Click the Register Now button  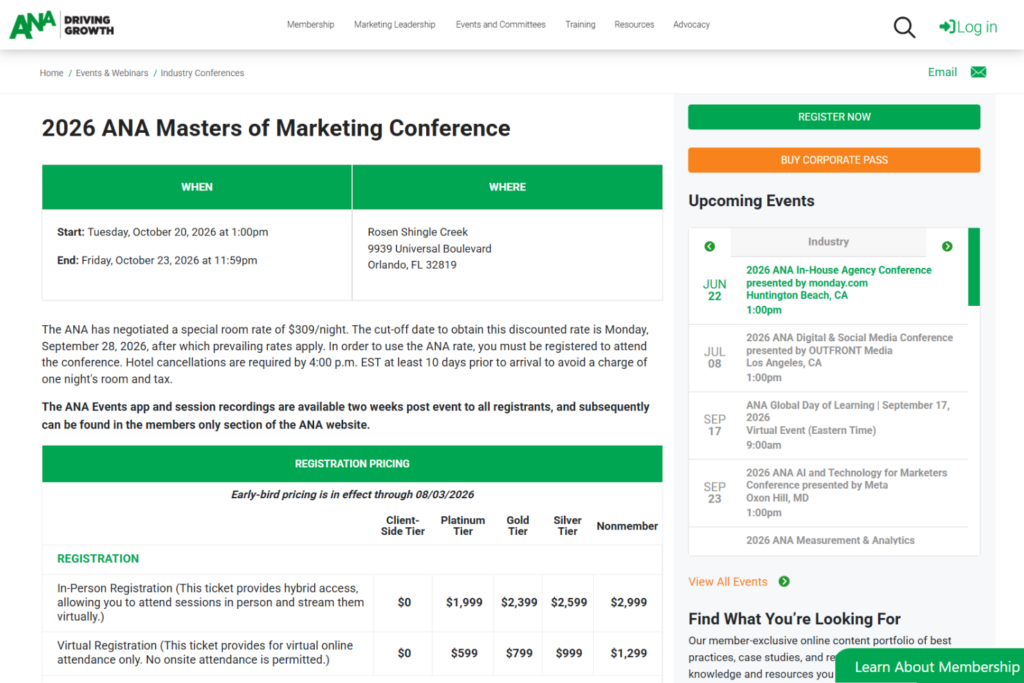(x=834, y=117)
